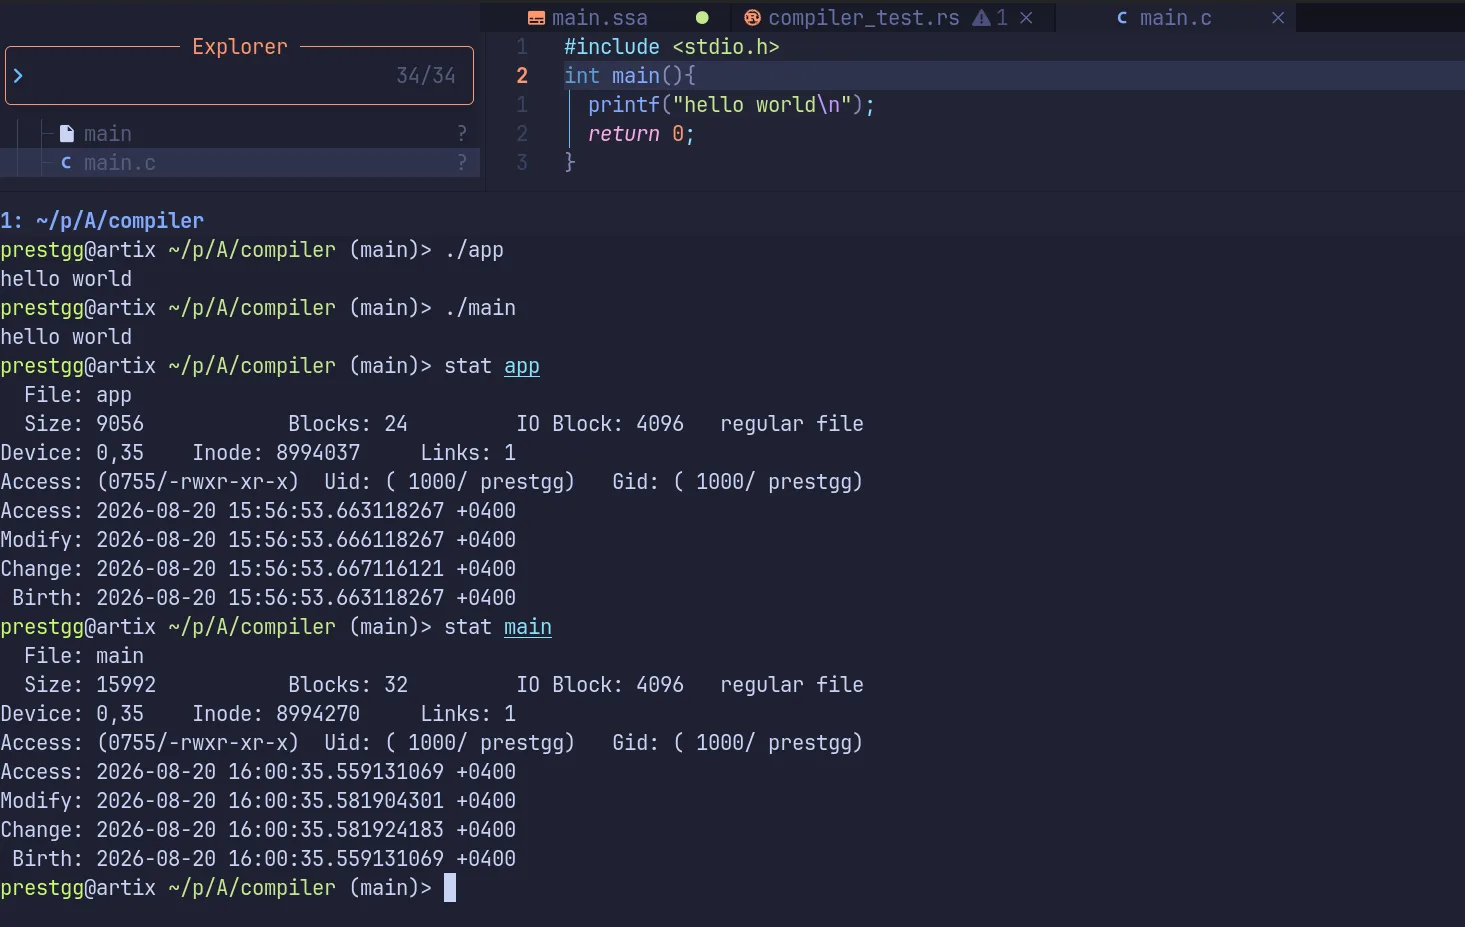Click the closing brace line
Screen dimensions: 1465x927
point(570,162)
